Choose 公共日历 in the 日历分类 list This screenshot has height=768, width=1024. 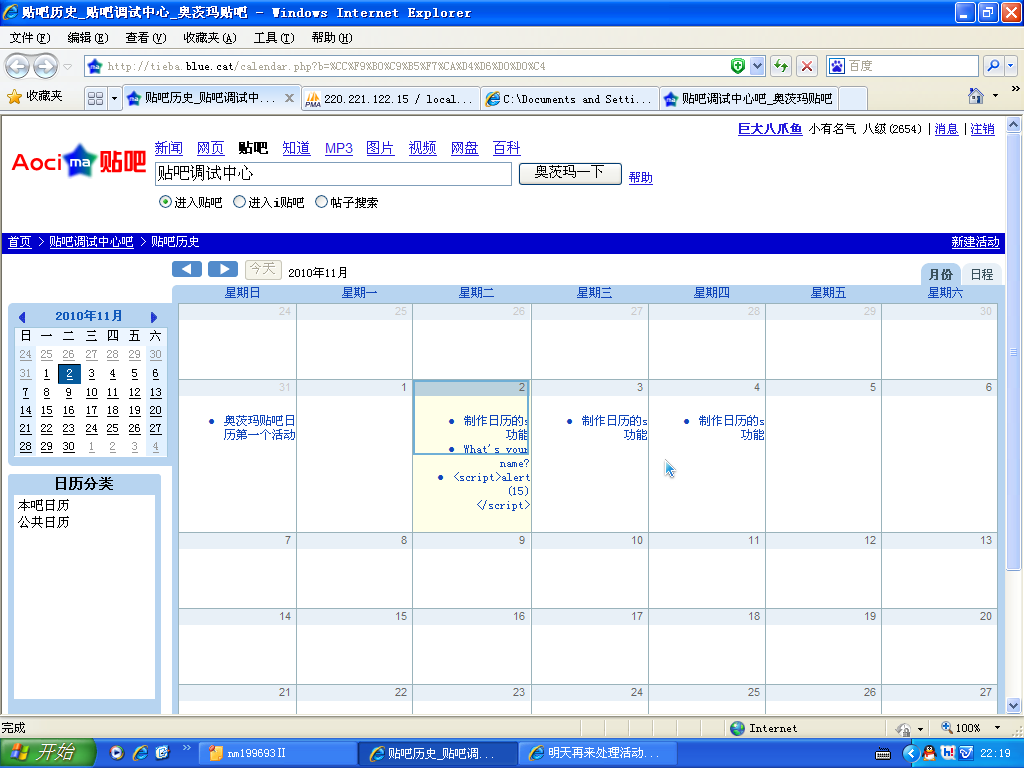pyautogui.click(x=43, y=522)
